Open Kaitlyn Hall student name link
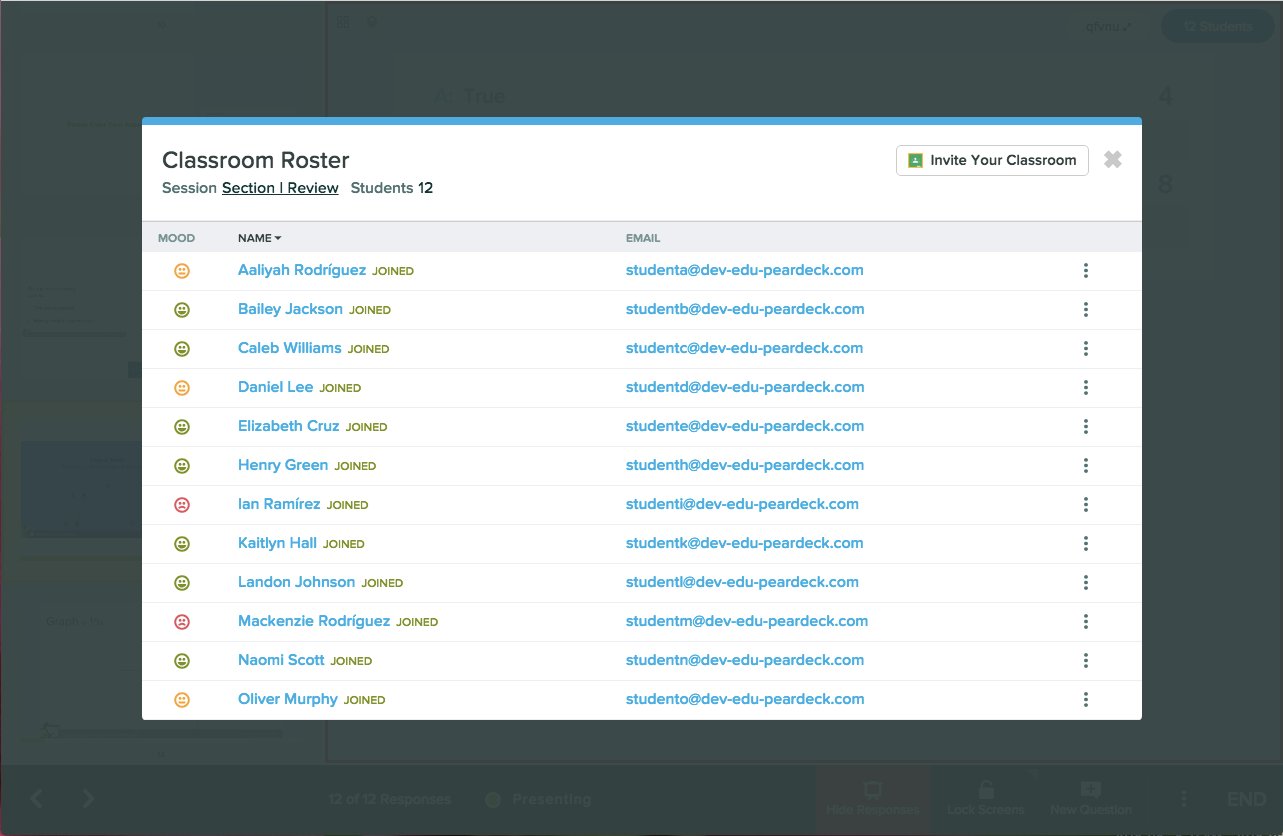This screenshot has width=1283, height=836. [277, 543]
